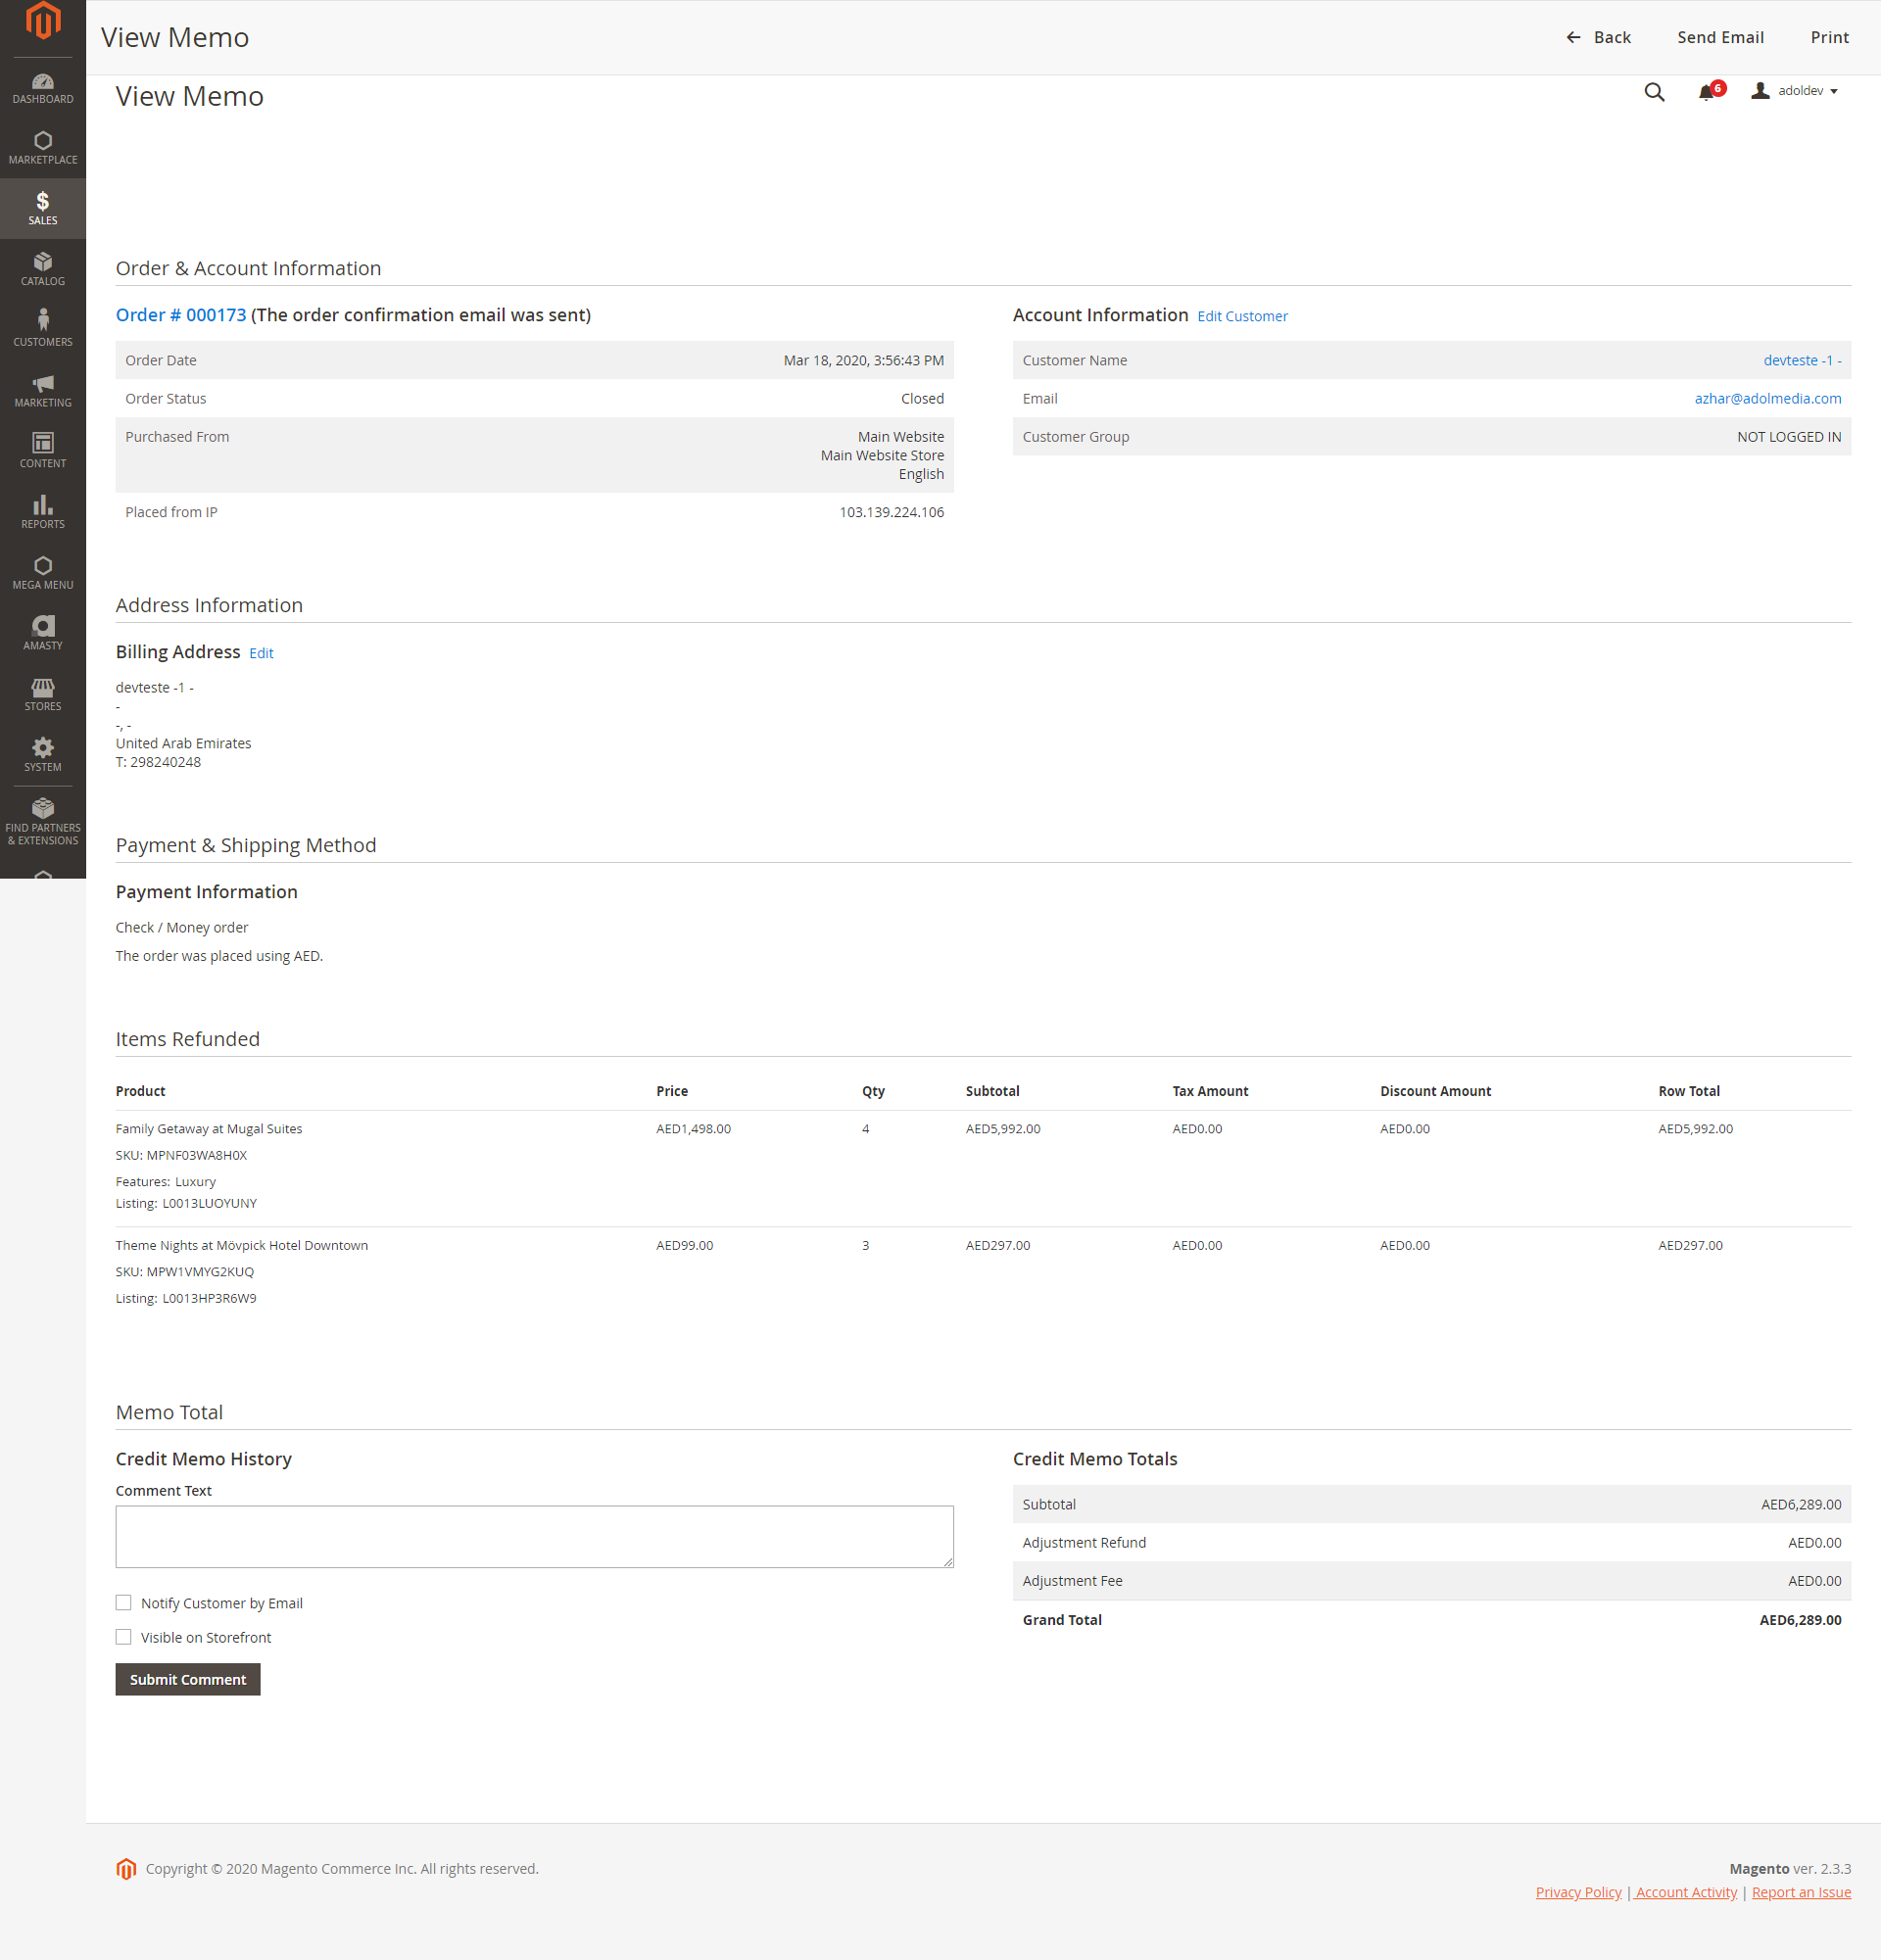Click the Placed from IP 103.139.224.106 value
Screen dimensions: 1881x1960
(891, 512)
